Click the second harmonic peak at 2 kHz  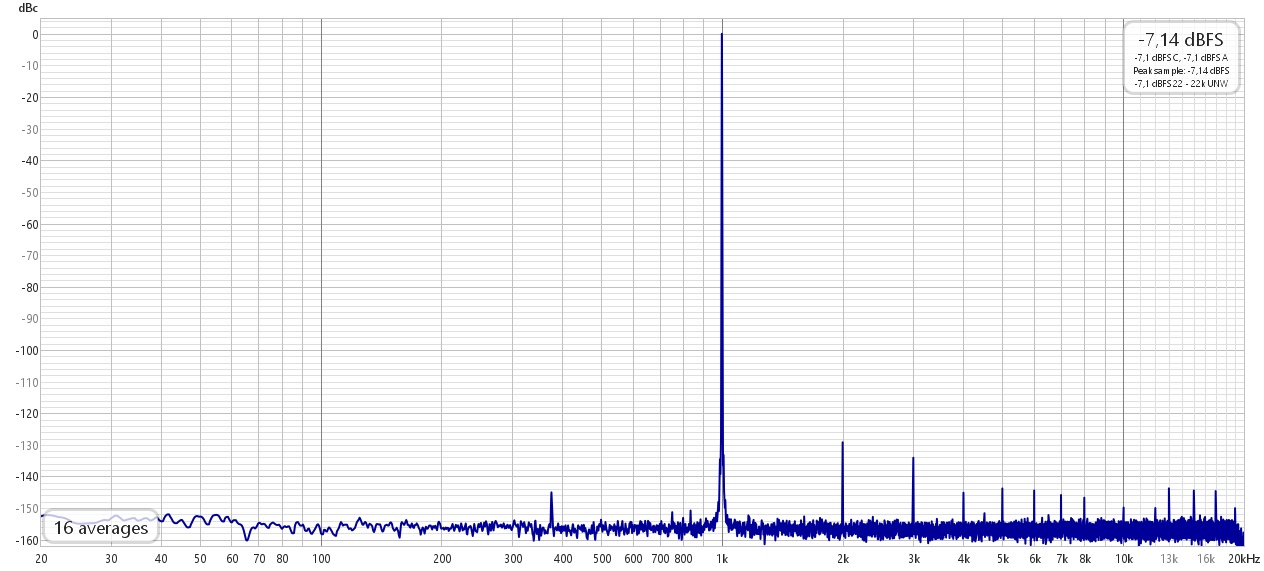tap(843, 442)
